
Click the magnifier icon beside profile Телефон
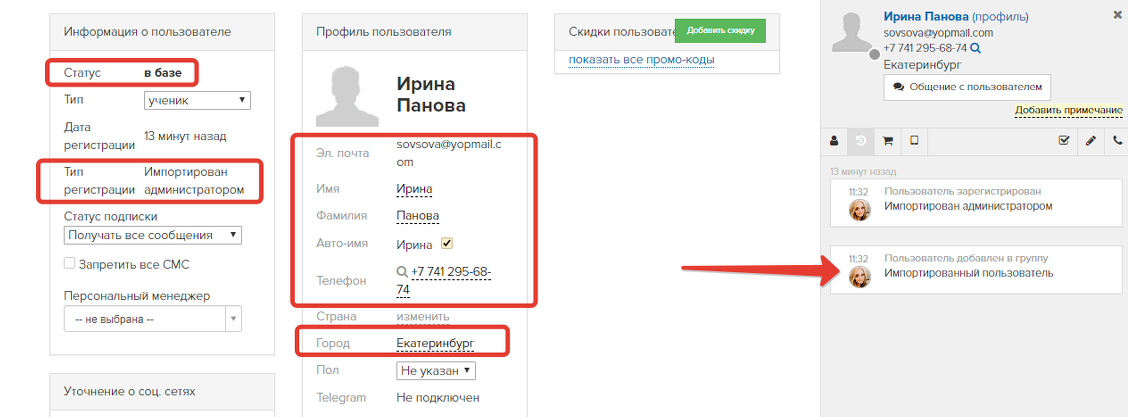pos(402,272)
